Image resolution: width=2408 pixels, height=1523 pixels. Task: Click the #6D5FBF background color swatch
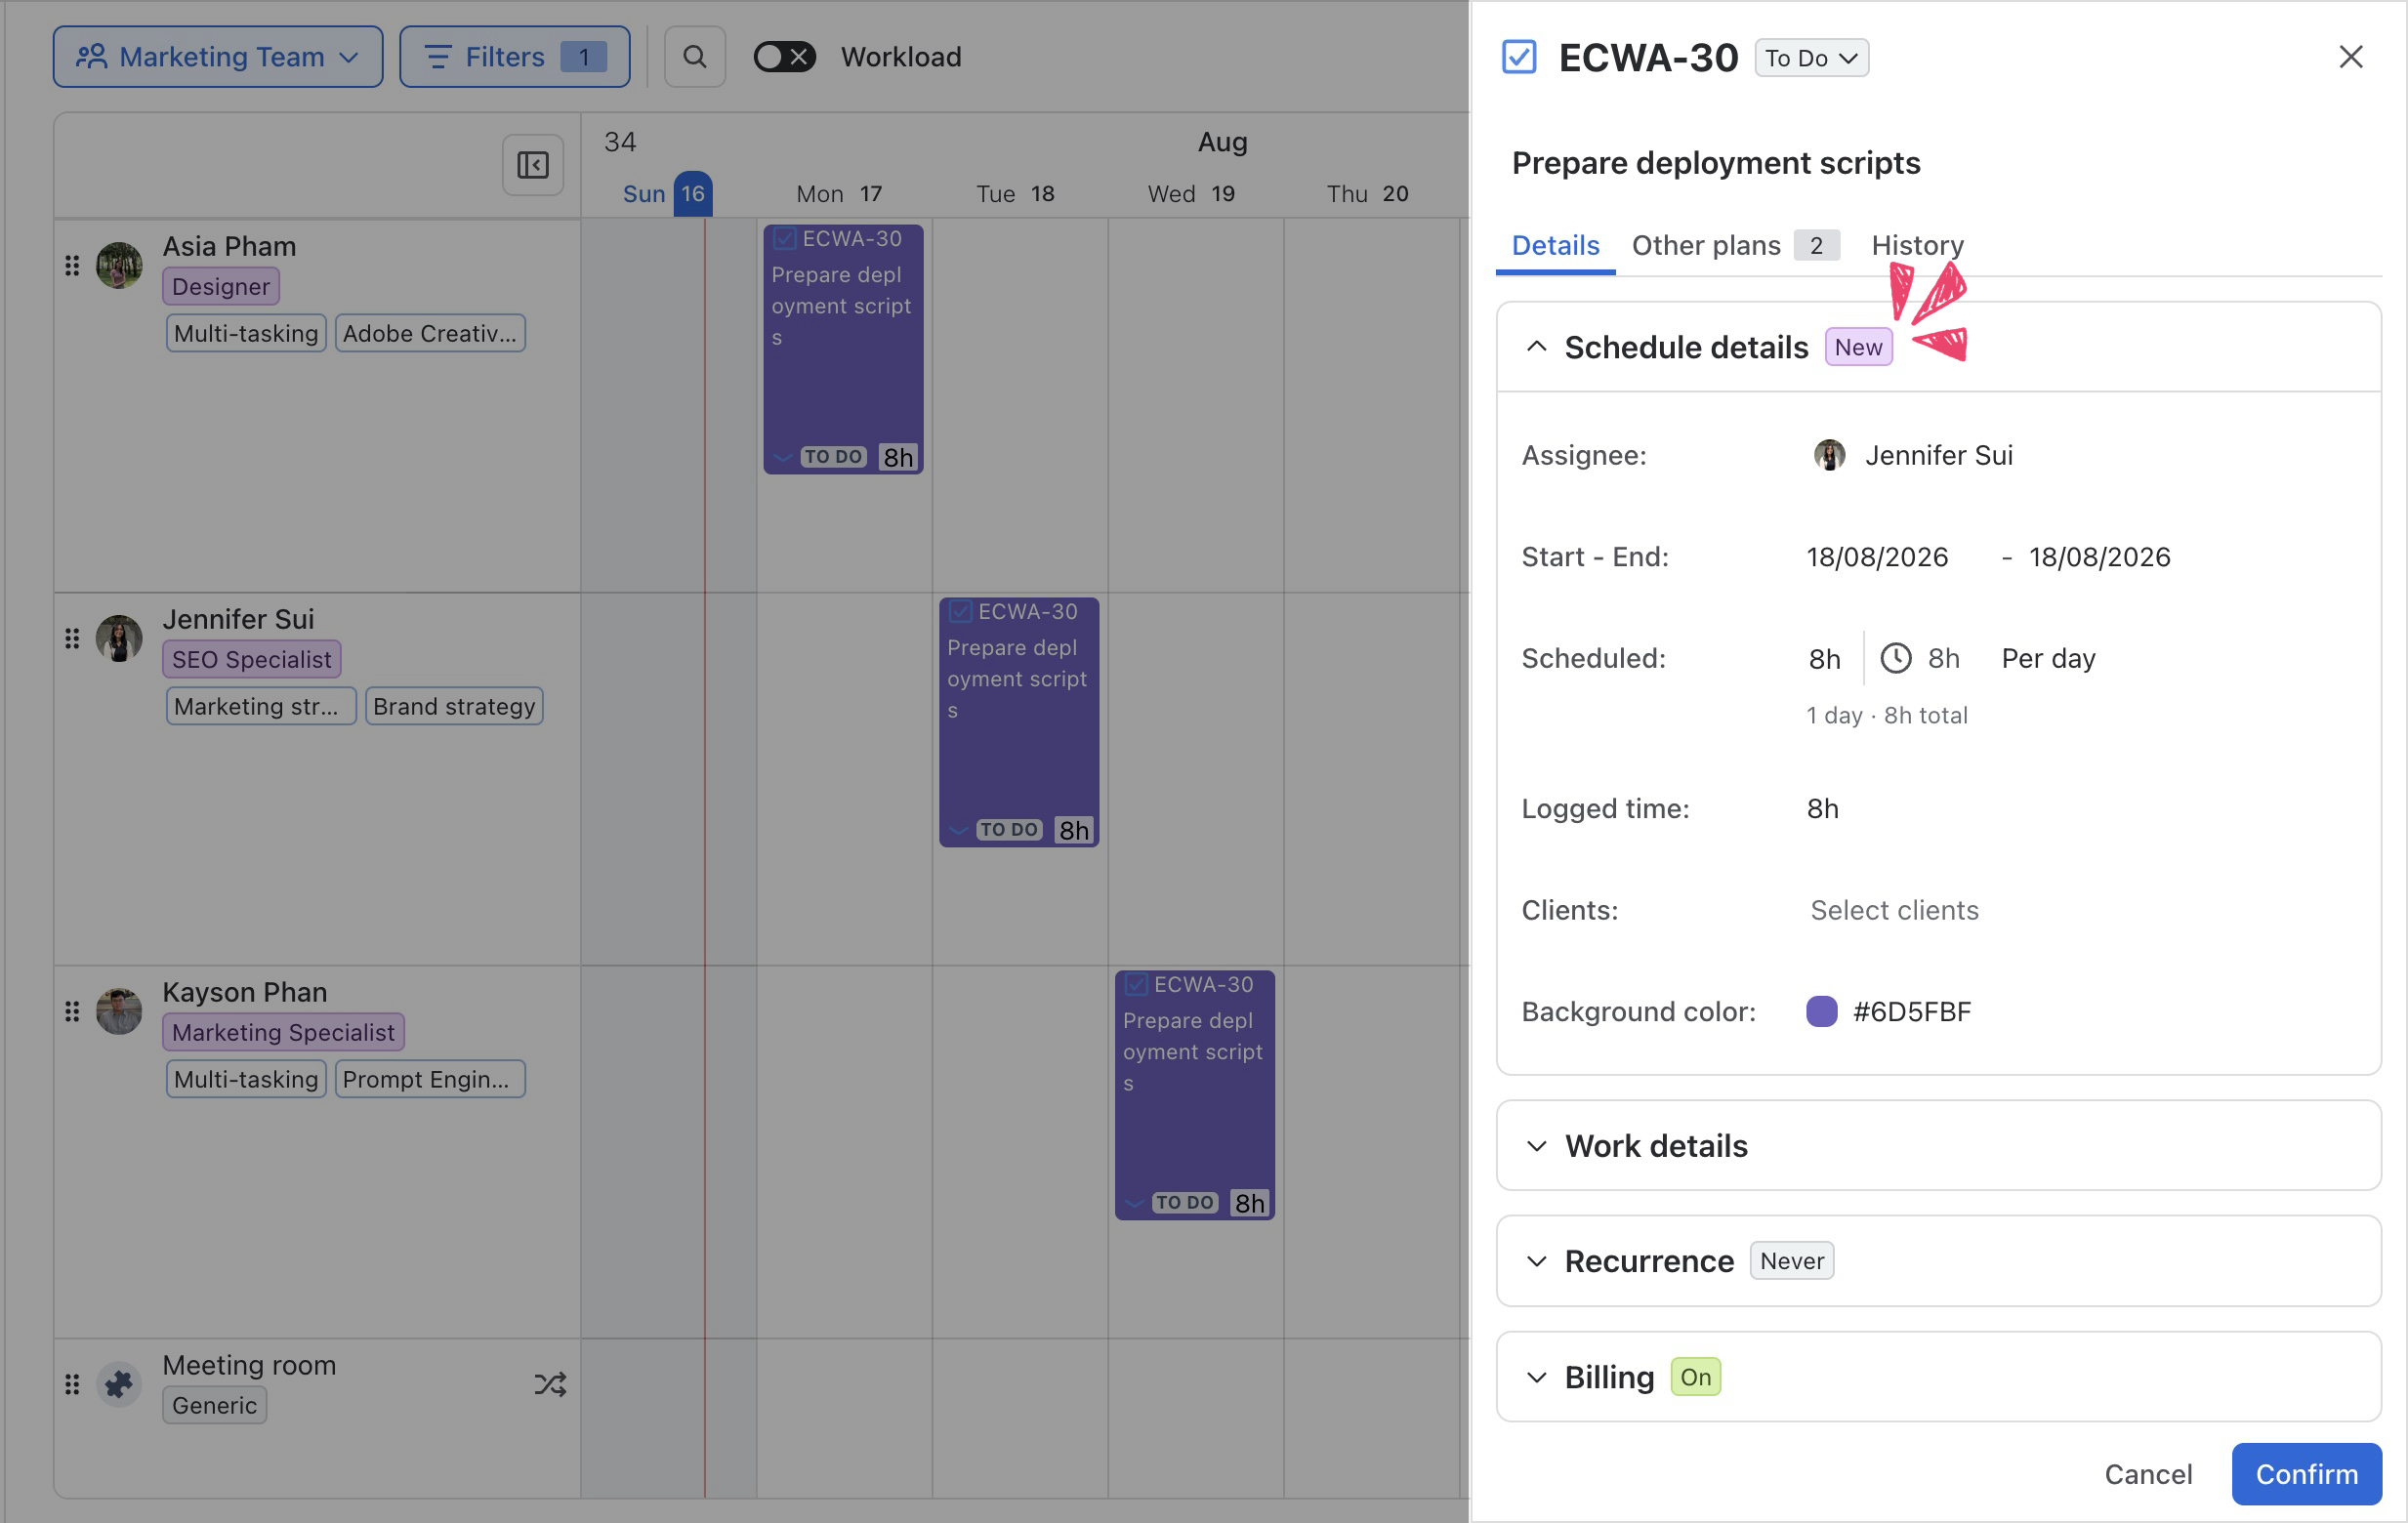1822,1011
